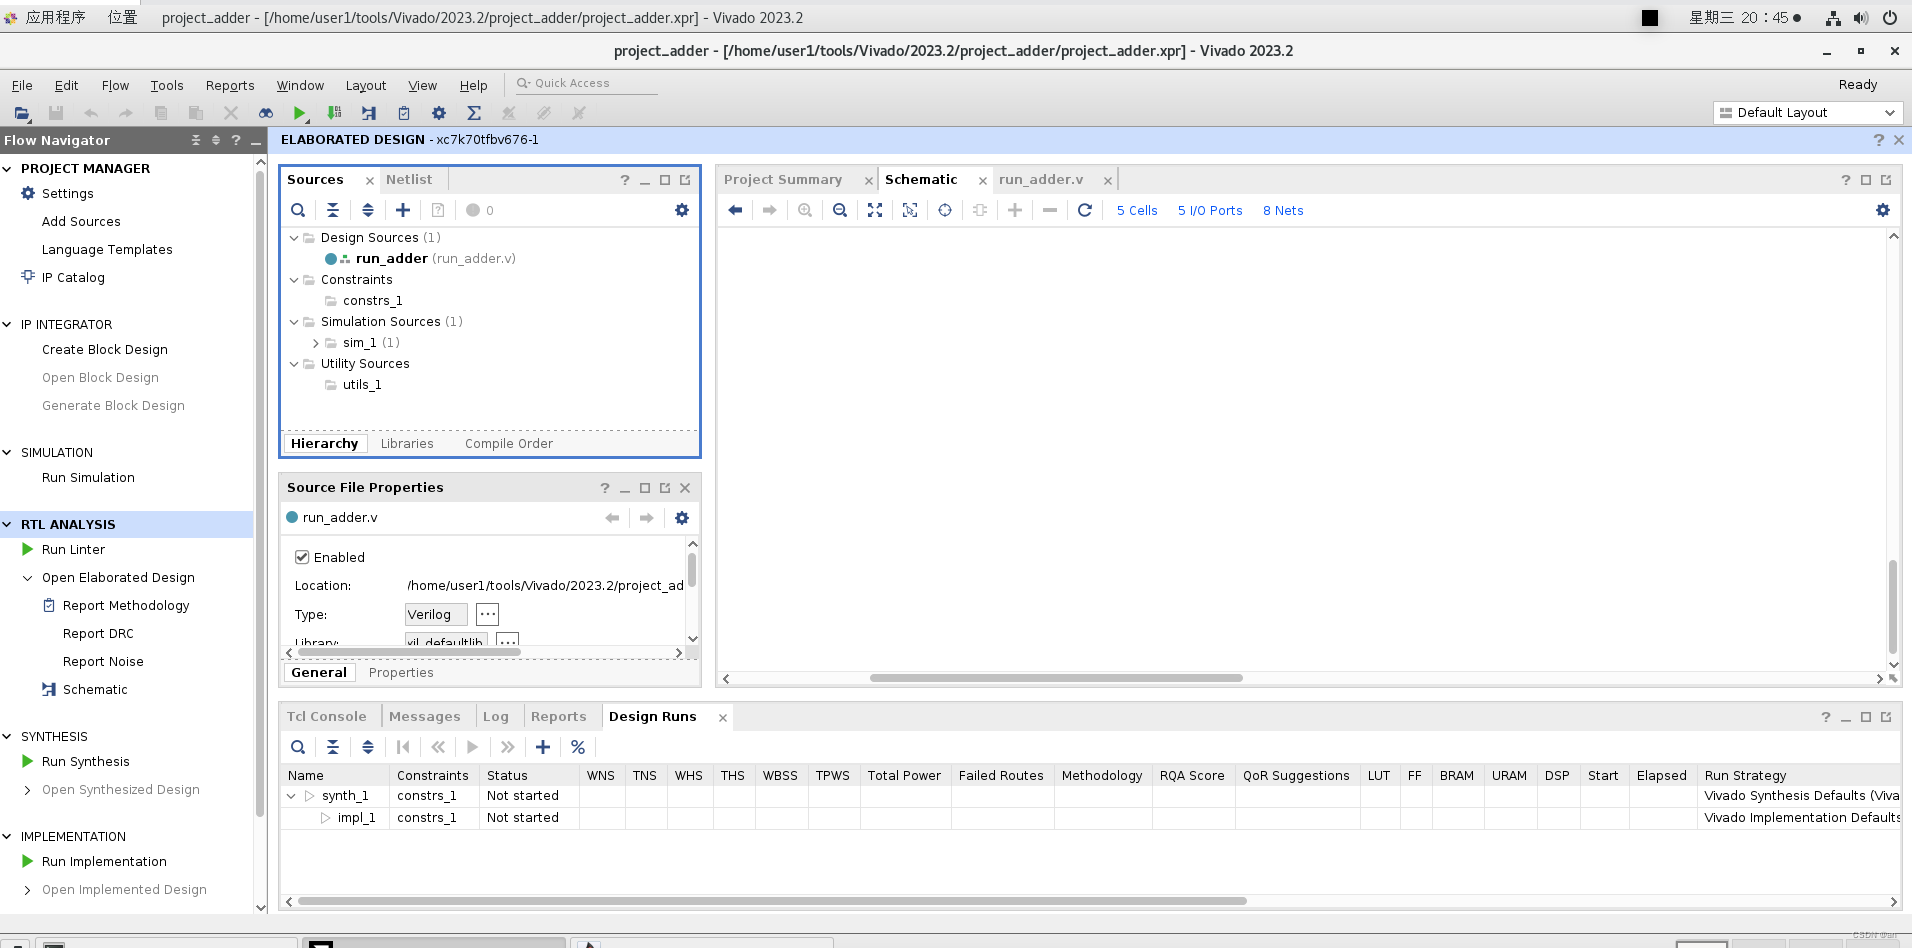Collapse the synth_1 run row
The height and width of the screenshot is (948, 1912).
pyautogui.click(x=291, y=796)
